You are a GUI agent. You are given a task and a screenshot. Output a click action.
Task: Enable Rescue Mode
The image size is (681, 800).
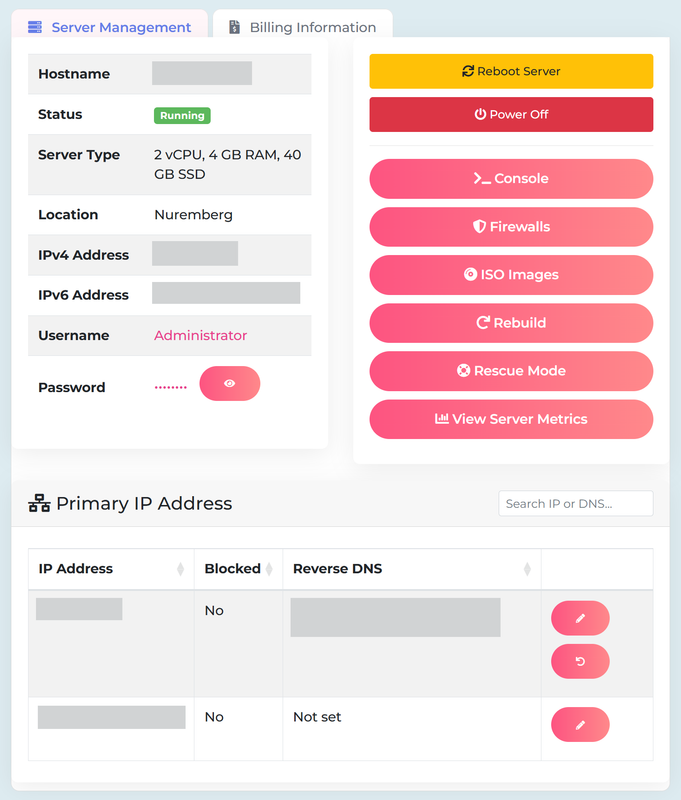pyautogui.click(x=511, y=371)
